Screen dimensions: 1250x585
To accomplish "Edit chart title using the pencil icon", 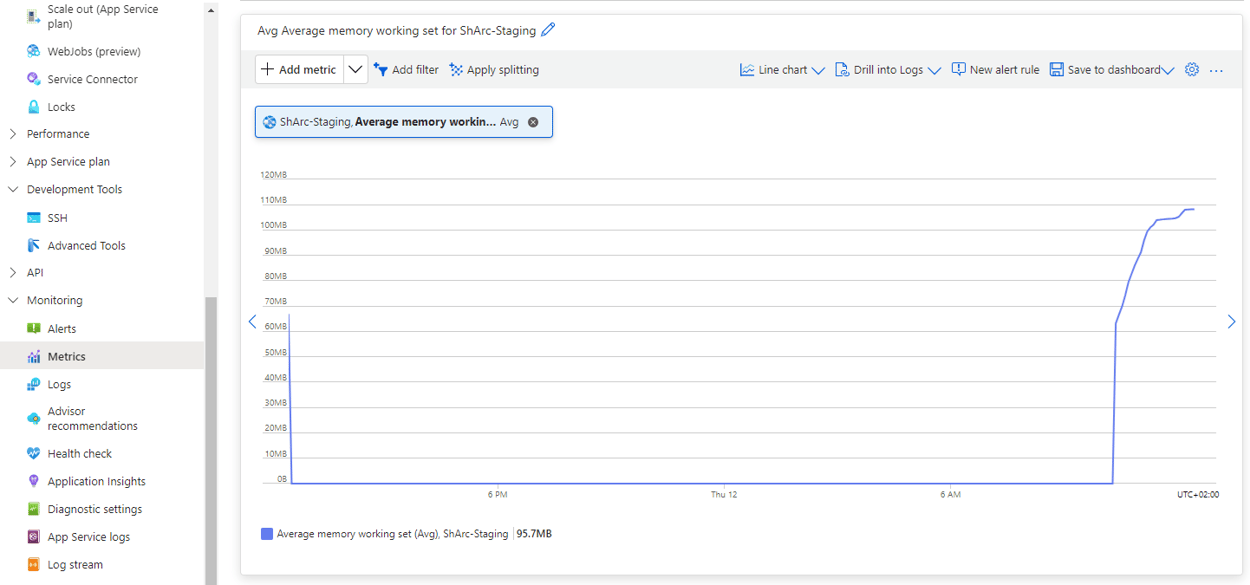I will pos(548,30).
